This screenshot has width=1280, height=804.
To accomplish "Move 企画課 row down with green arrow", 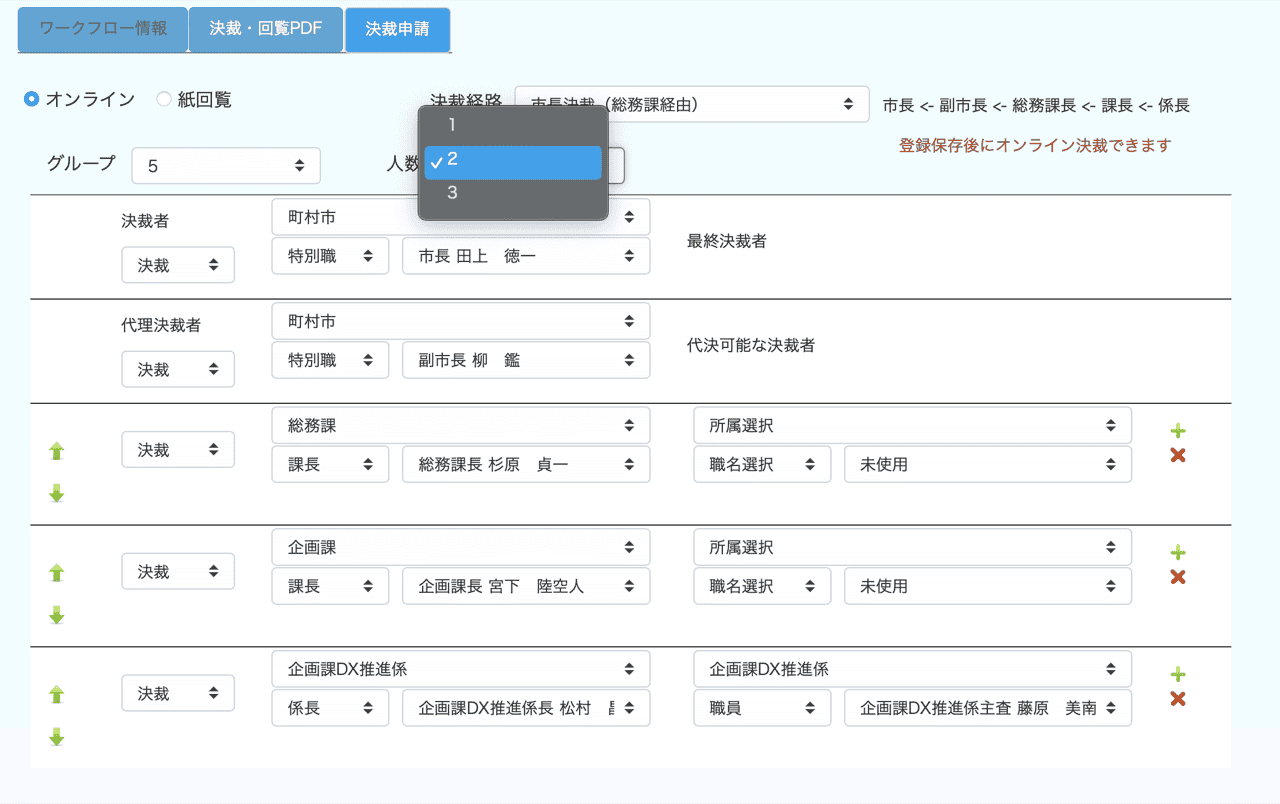I will pos(57,615).
